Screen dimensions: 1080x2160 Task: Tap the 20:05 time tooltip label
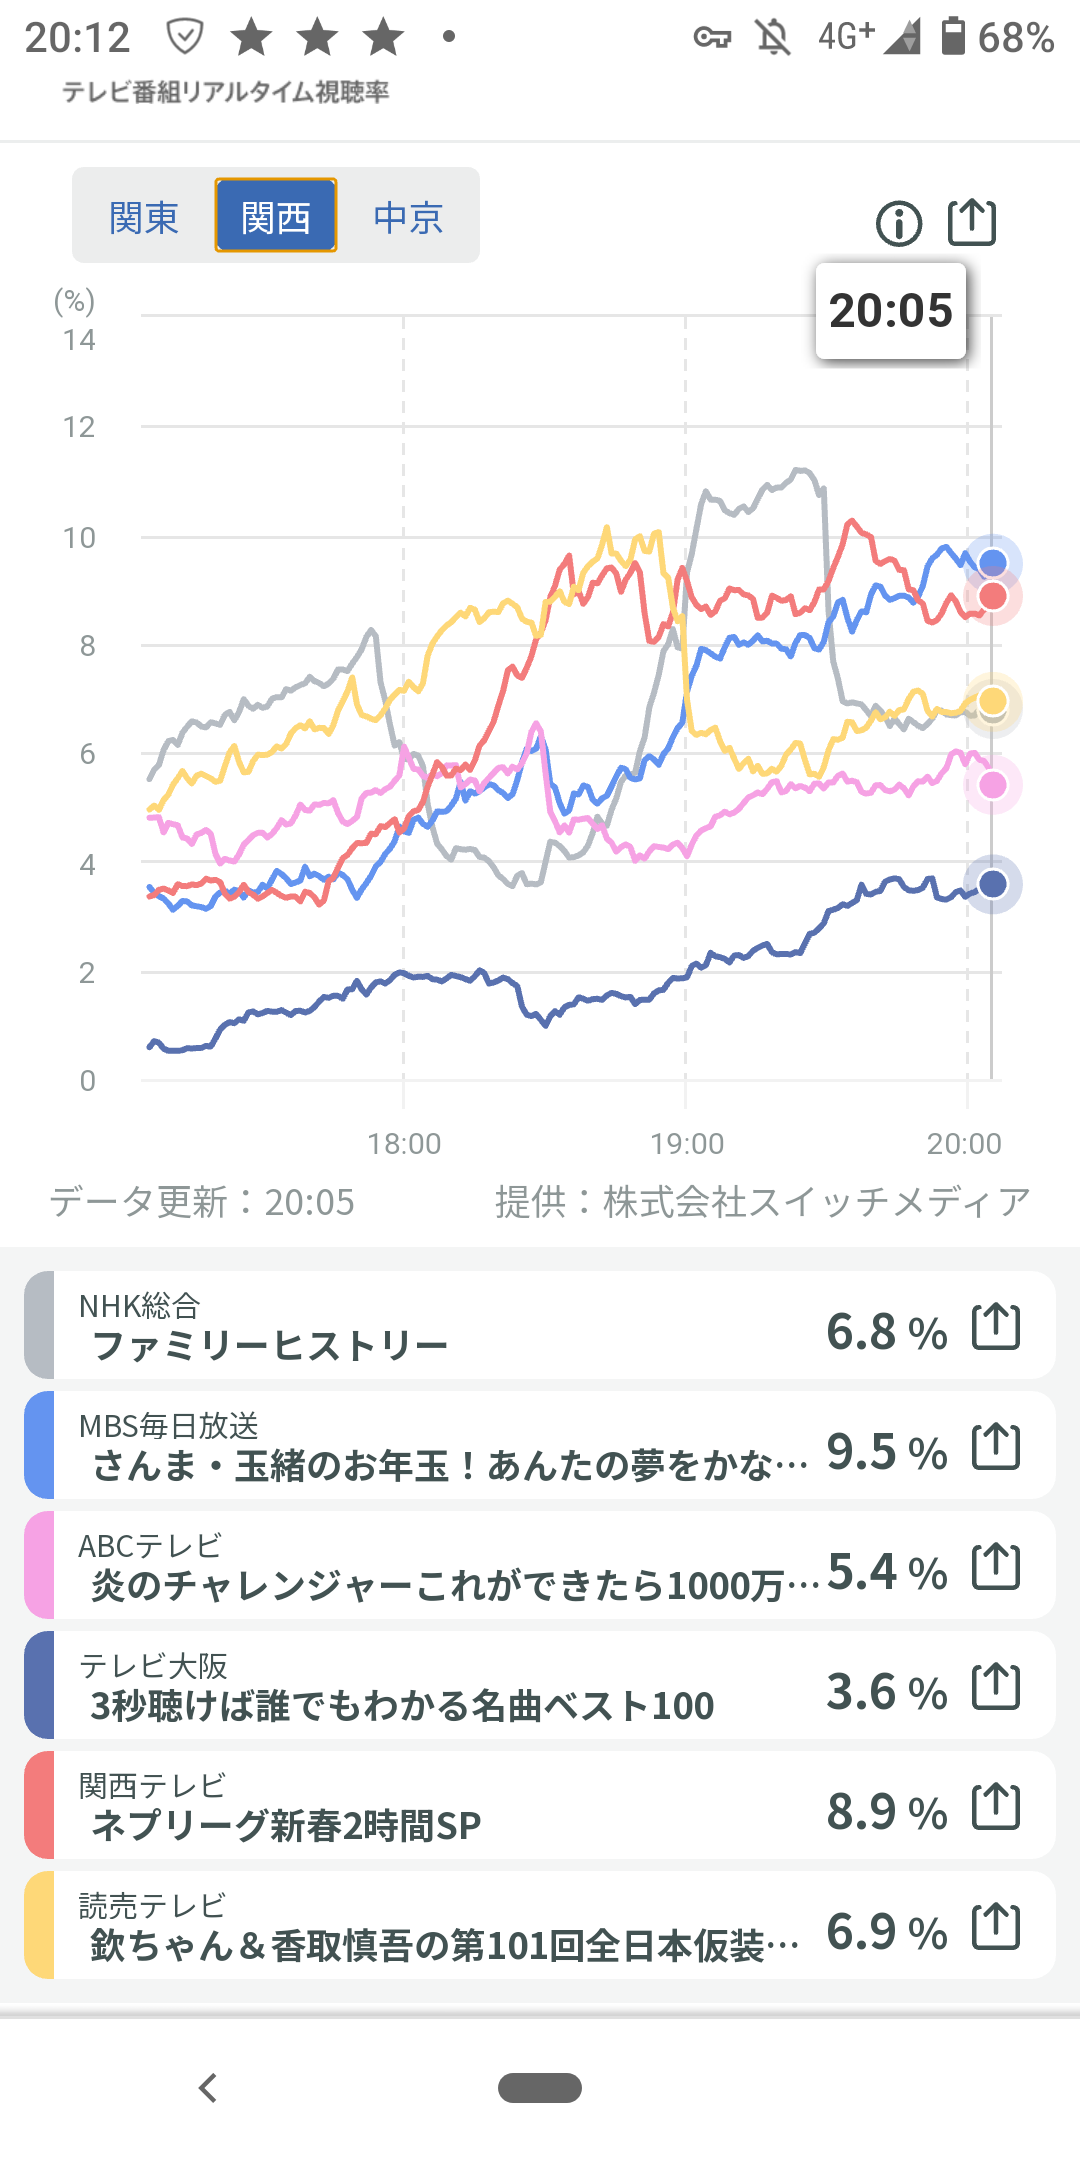coord(891,311)
